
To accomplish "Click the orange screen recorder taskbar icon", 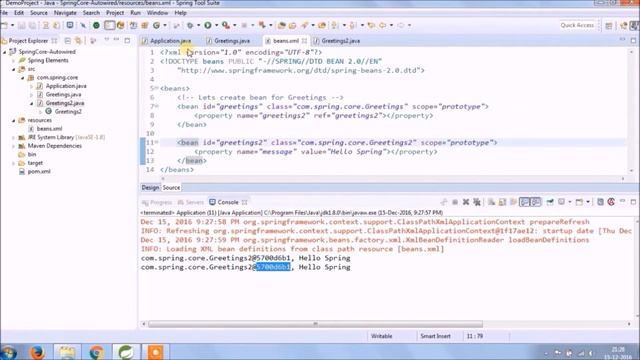I will pos(155,352).
